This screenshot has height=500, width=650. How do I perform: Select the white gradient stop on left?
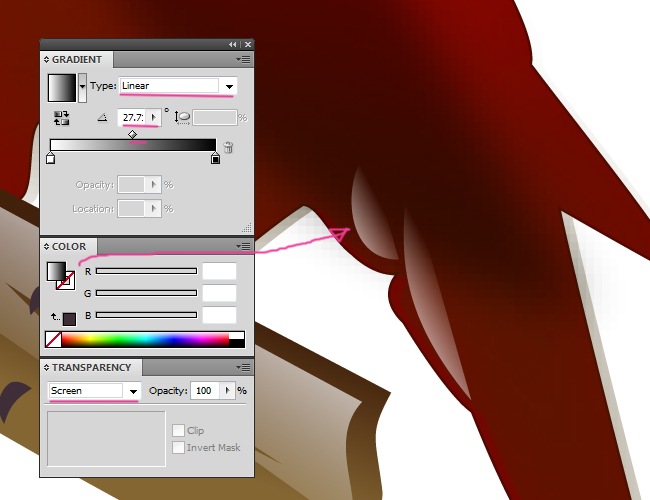click(x=51, y=157)
